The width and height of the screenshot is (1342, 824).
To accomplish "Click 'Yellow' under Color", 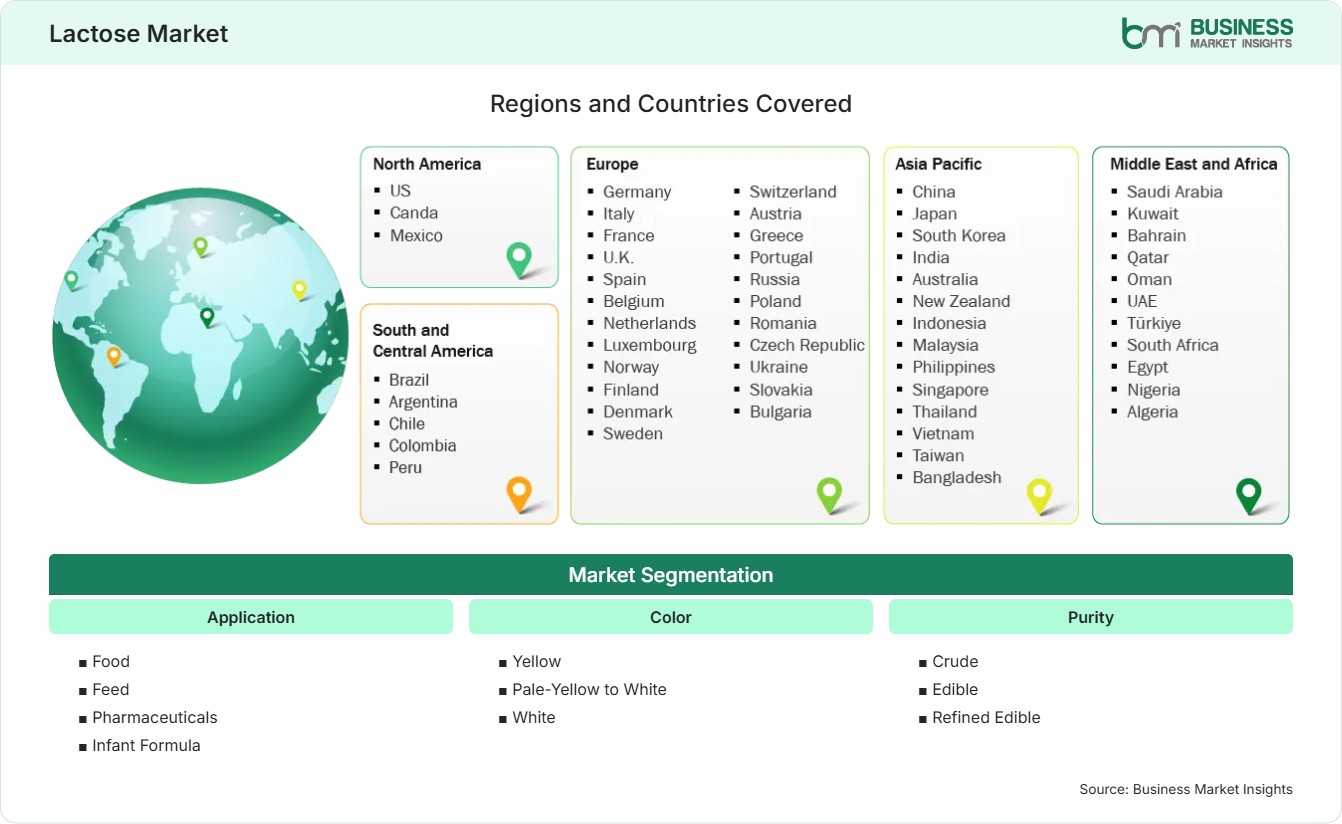I will [x=537, y=661].
